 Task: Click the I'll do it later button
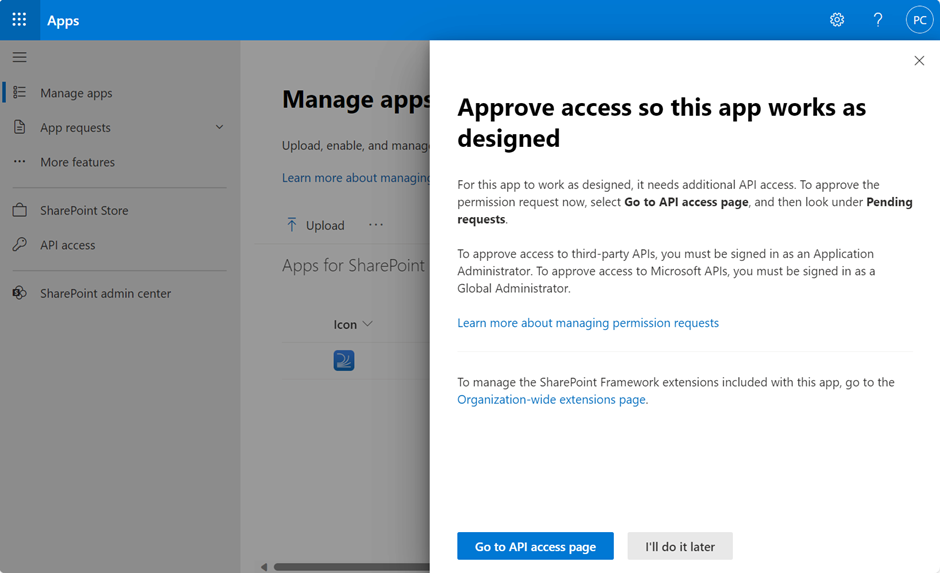[680, 546]
